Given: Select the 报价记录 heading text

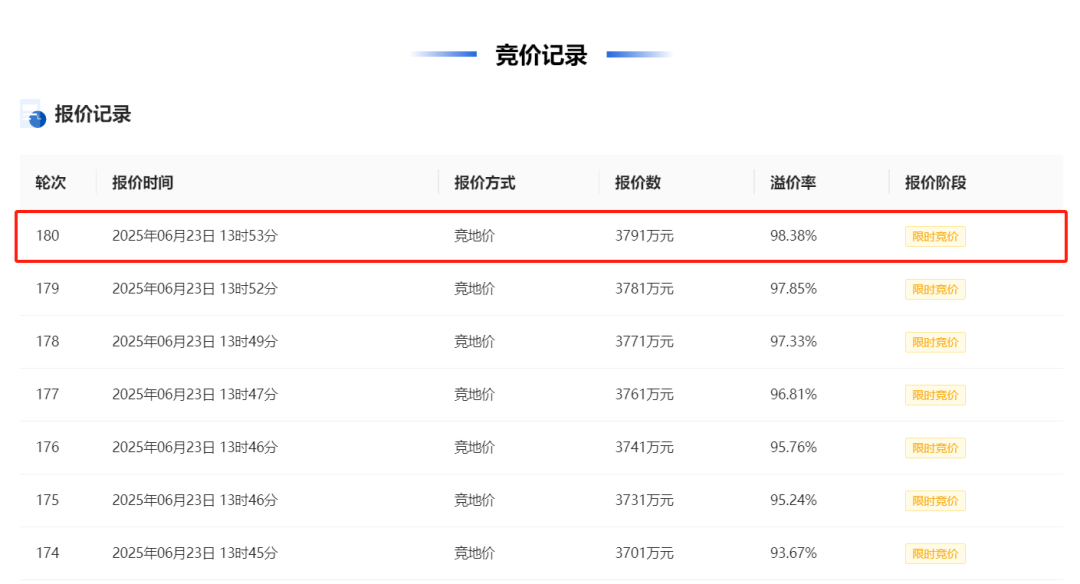Looking at the screenshot, I should (x=93, y=114).
